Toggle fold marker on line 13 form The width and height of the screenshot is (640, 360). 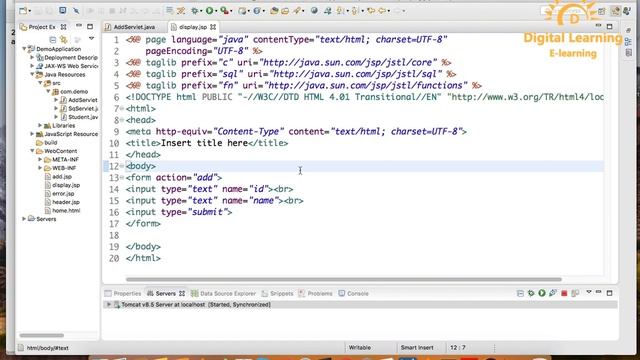tap(122, 178)
